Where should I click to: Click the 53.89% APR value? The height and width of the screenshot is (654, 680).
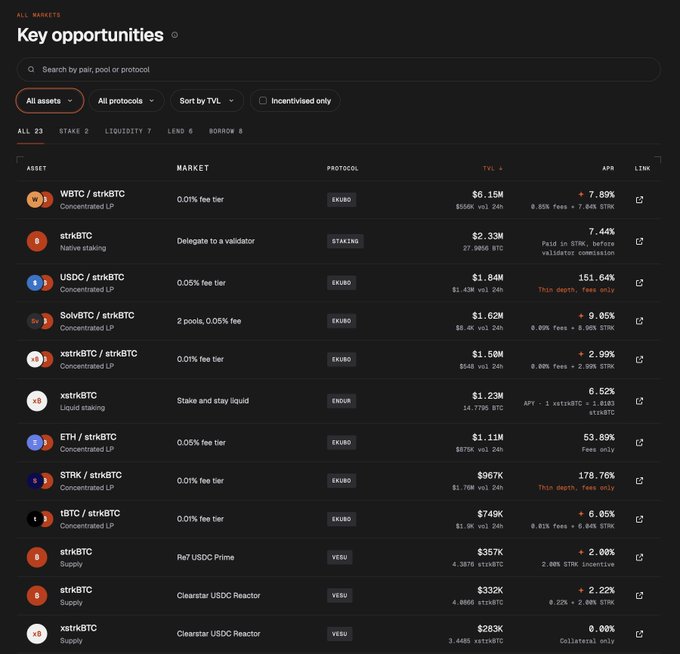pyautogui.click(x=599, y=437)
